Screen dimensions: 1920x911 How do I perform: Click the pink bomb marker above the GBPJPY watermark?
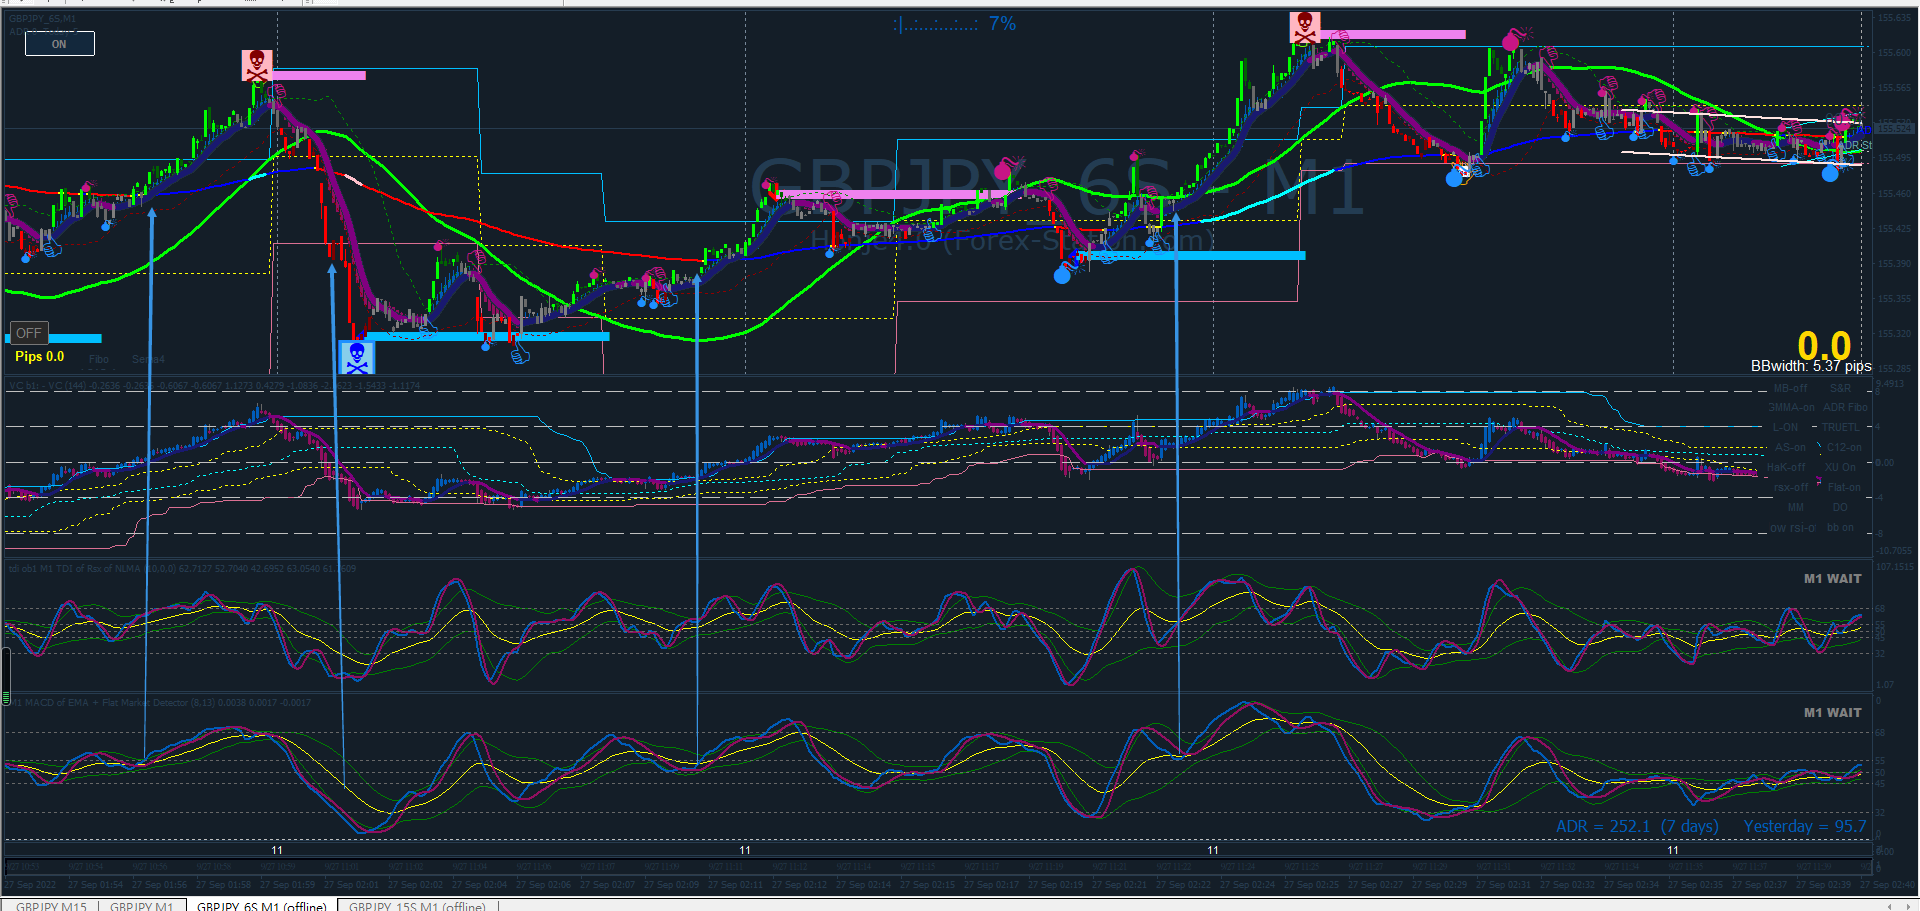[x=1005, y=168]
